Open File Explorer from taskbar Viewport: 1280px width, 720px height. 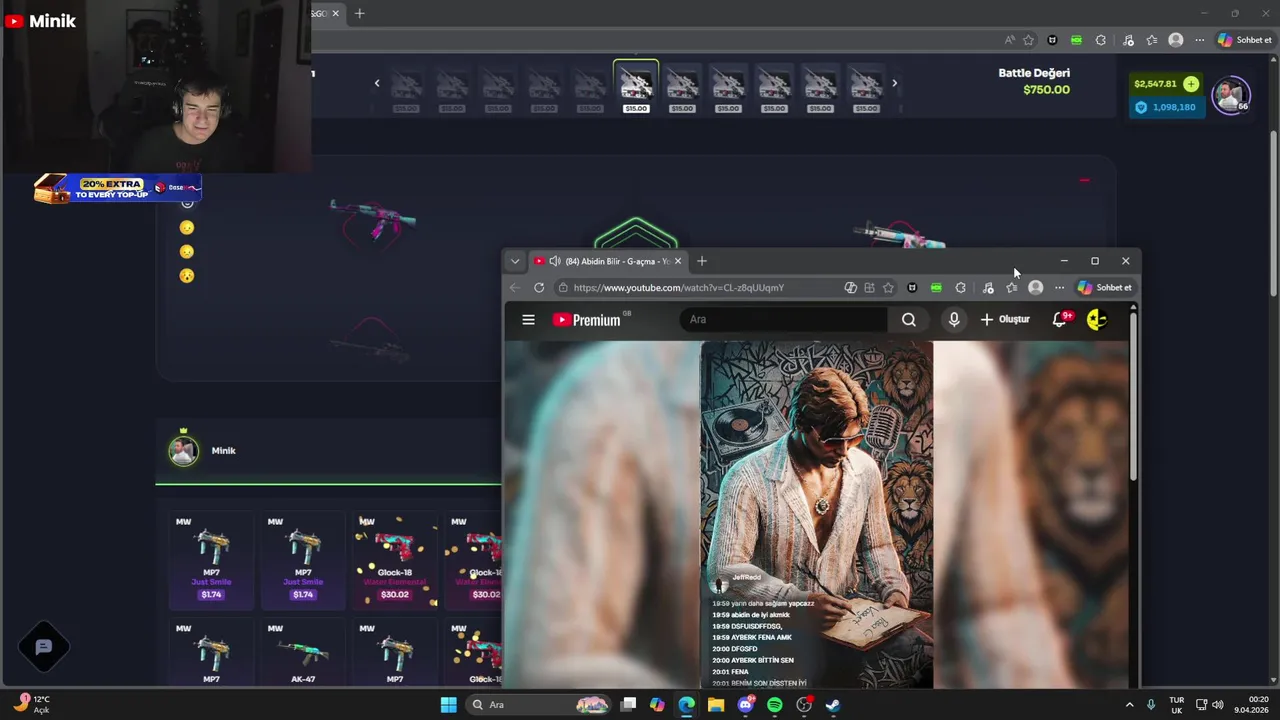coord(716,705)
